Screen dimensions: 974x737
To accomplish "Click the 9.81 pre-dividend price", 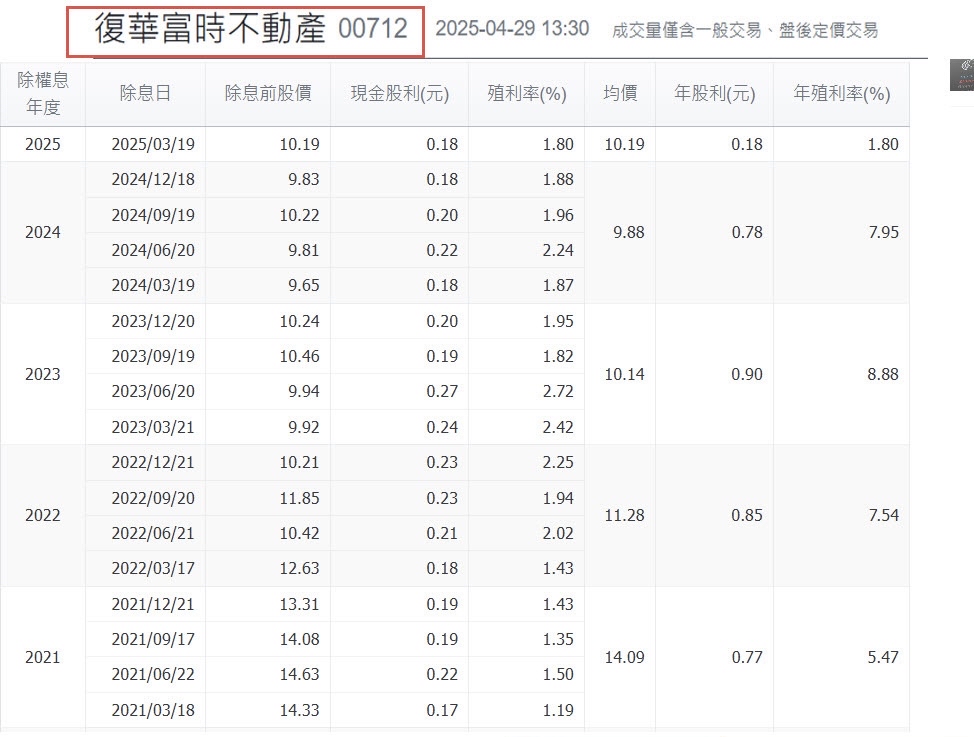I will (304, 250).
